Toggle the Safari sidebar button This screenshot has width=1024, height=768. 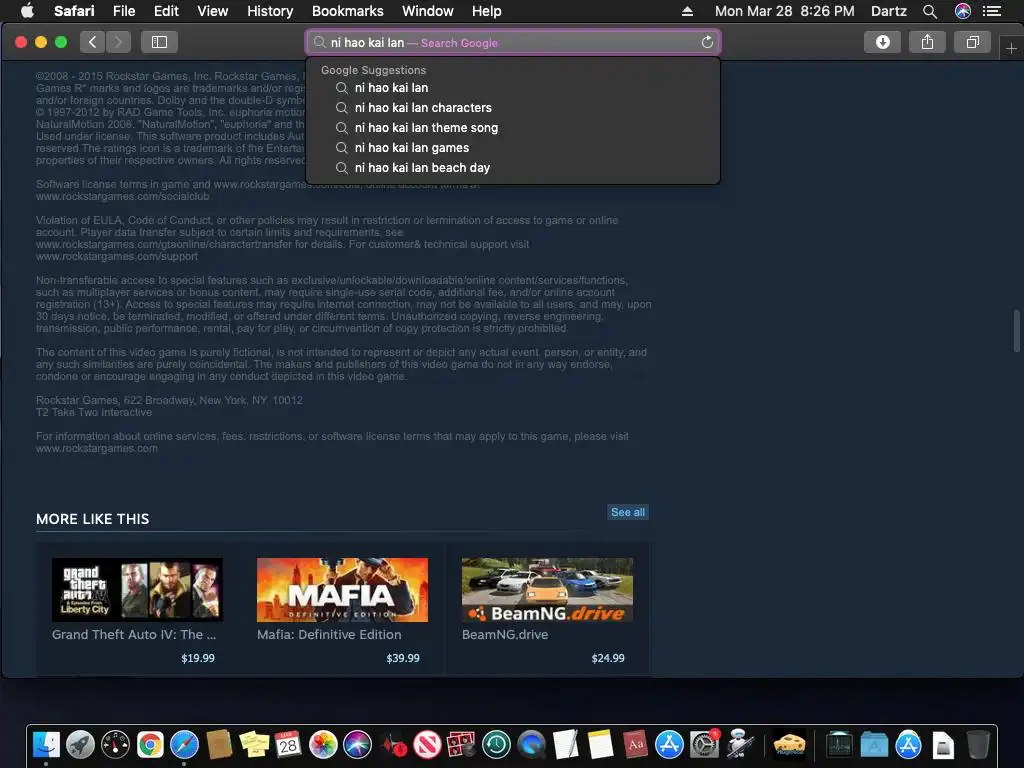click(159, 42)
